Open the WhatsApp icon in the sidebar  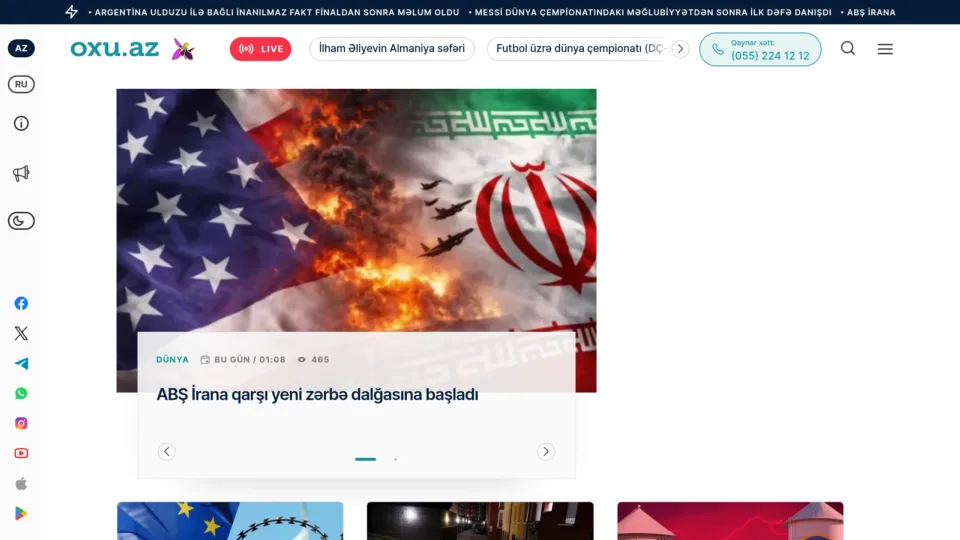coord(21,393)
